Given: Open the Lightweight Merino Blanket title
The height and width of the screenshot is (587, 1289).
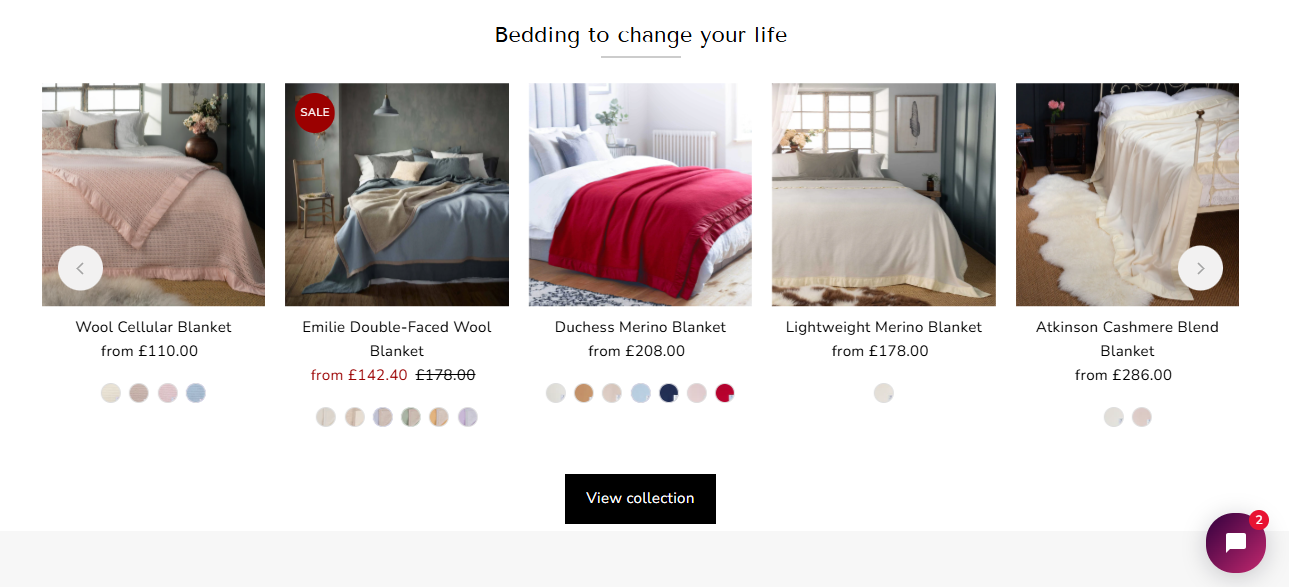Looking at the screenshot, I should (x=883, y=327).
